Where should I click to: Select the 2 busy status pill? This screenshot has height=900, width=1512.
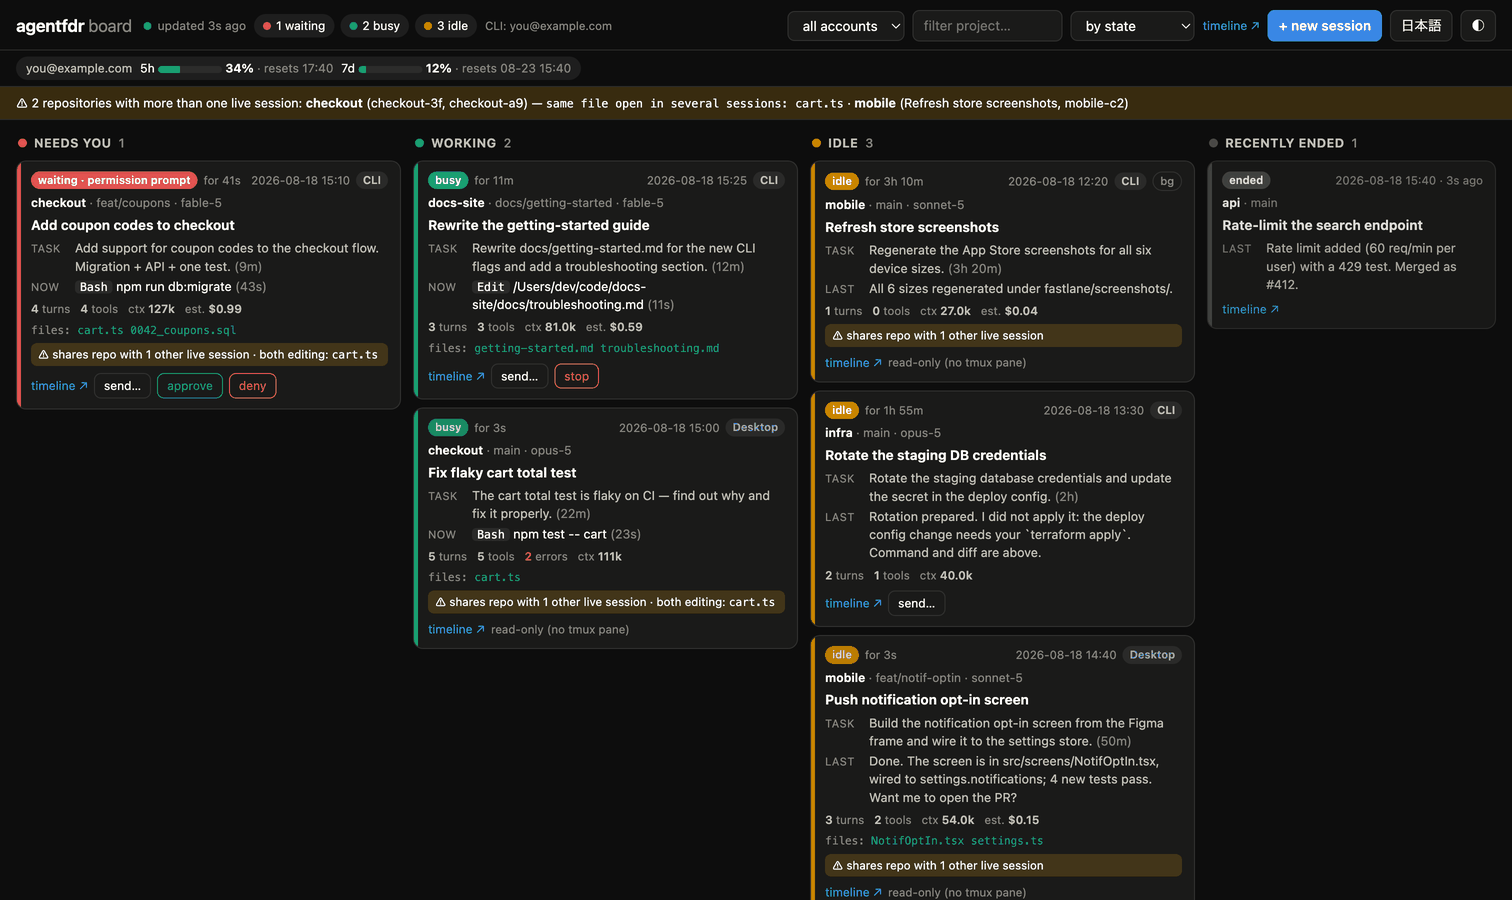click(375, 26)
